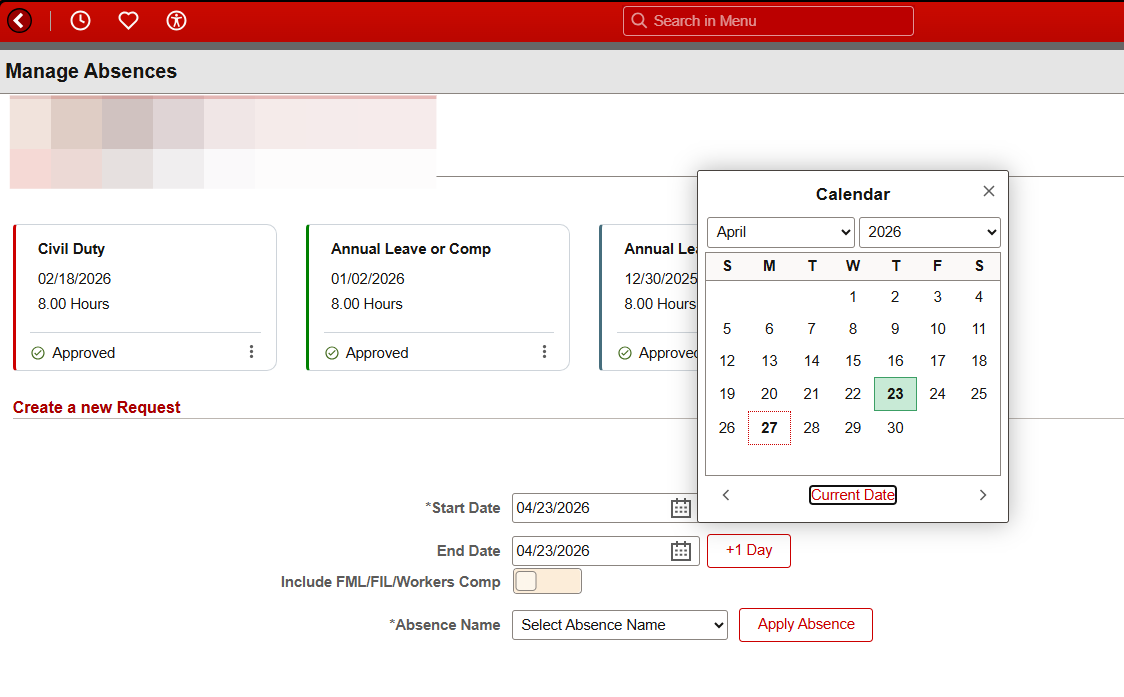Select April 1 in the calendar
Screen dimensions: 1124x697
pyautogui.click(x=853, y=297)
